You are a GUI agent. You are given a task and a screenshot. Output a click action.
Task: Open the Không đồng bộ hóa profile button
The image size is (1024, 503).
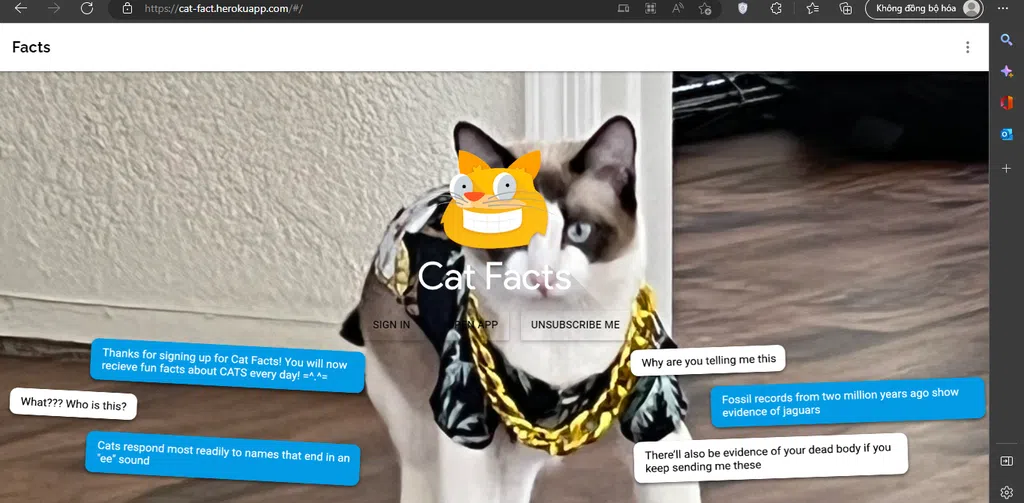pyautogui.click(x=924, y=8)
